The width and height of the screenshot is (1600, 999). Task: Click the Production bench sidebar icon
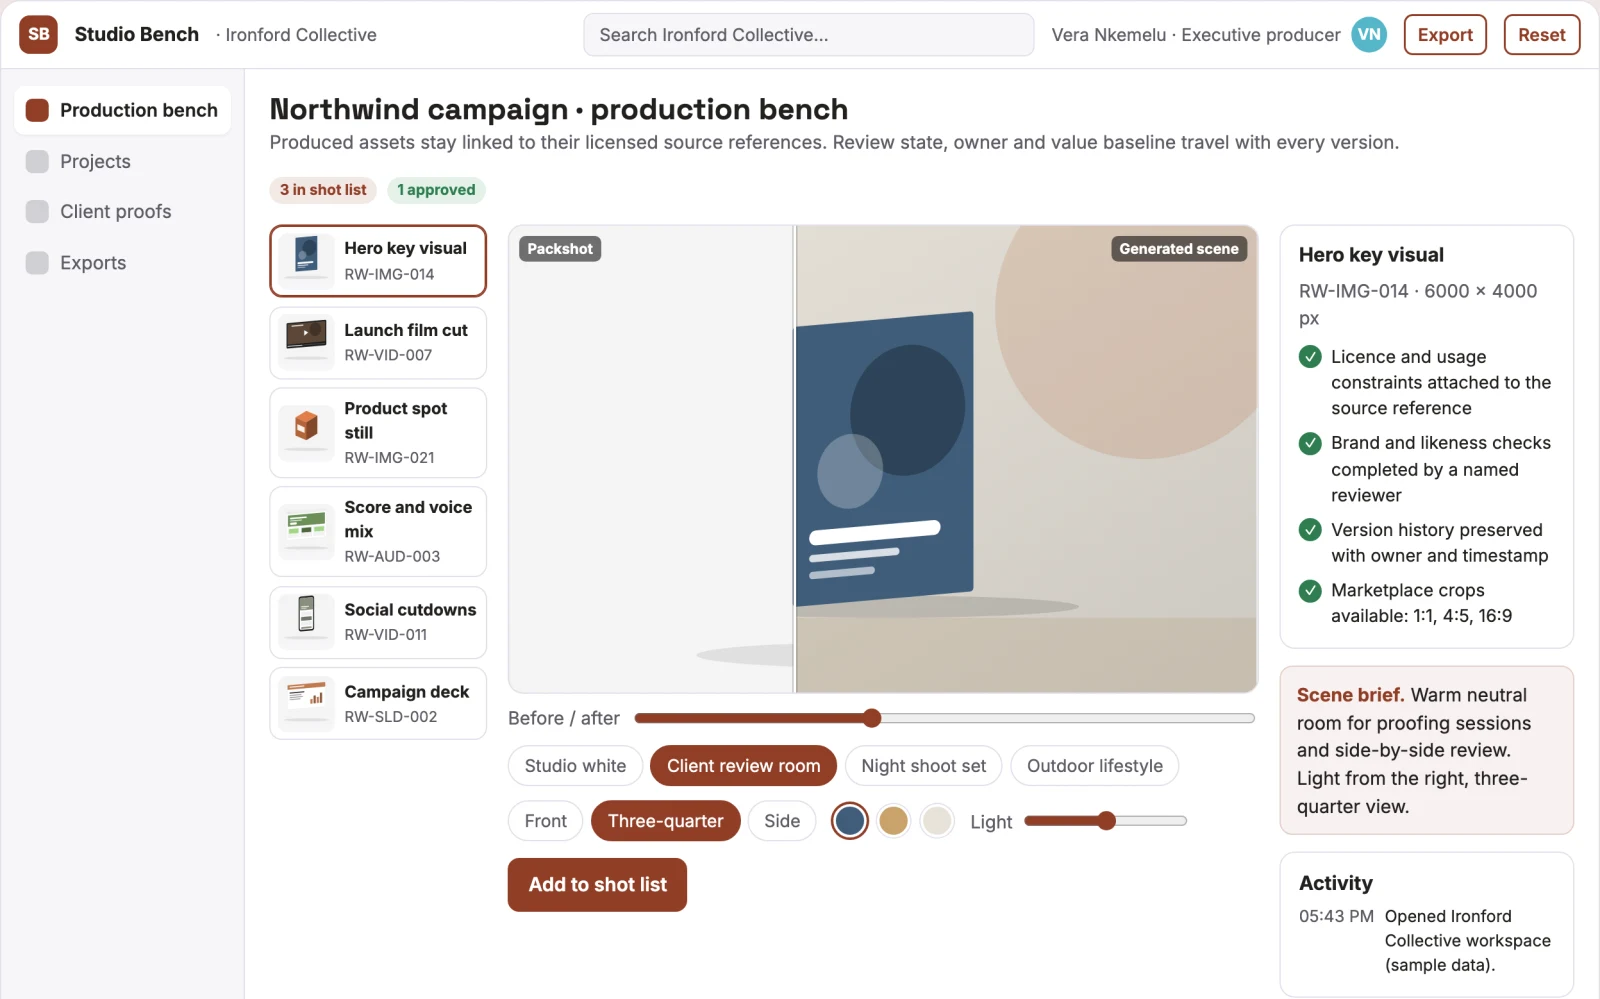coord(37,110)
